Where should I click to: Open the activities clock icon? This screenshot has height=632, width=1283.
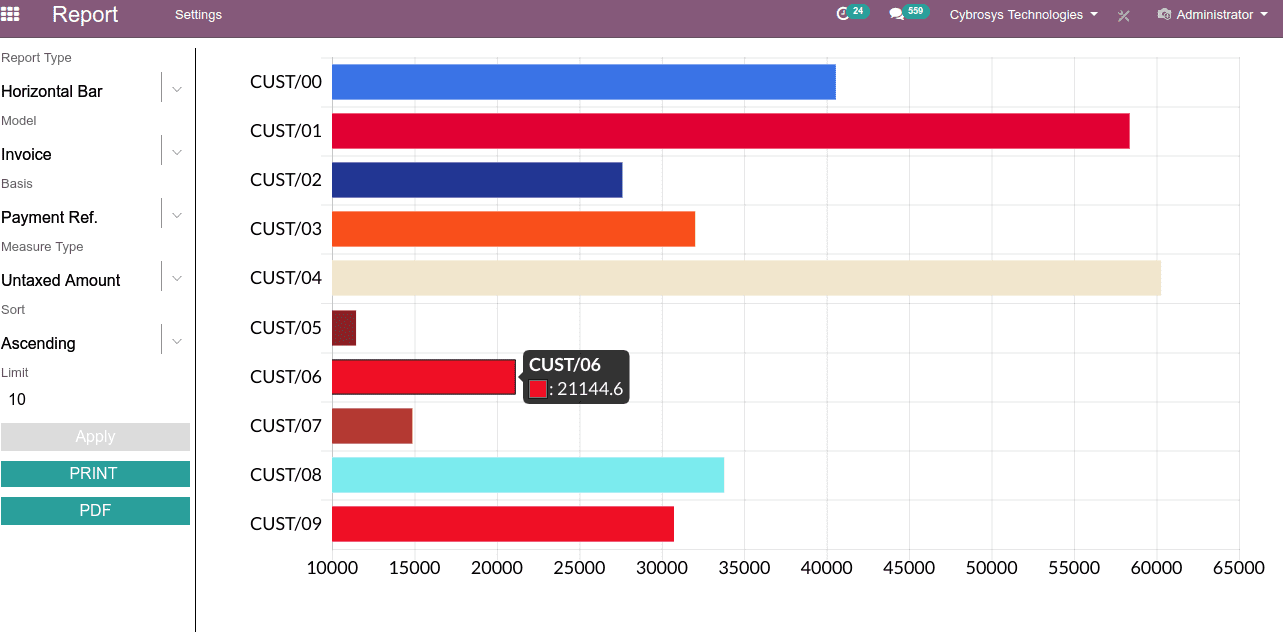pyautogui.click(x=842, y=14)
